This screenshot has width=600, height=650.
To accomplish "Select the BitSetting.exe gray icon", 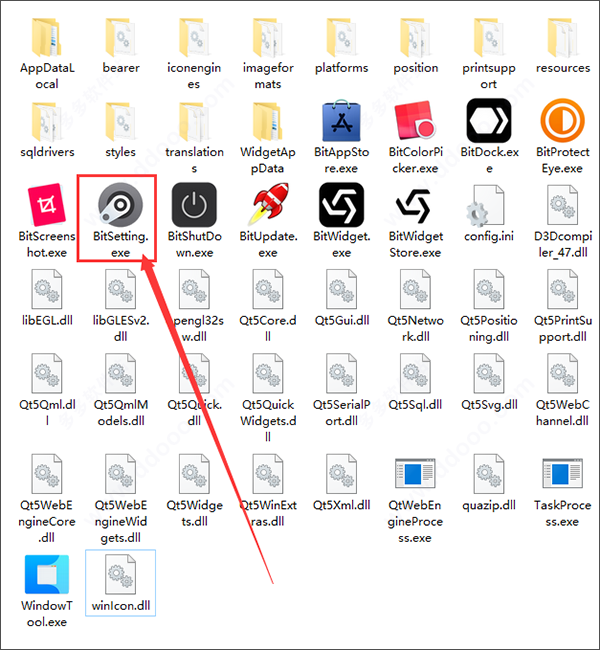I will (x=121, y=205).
